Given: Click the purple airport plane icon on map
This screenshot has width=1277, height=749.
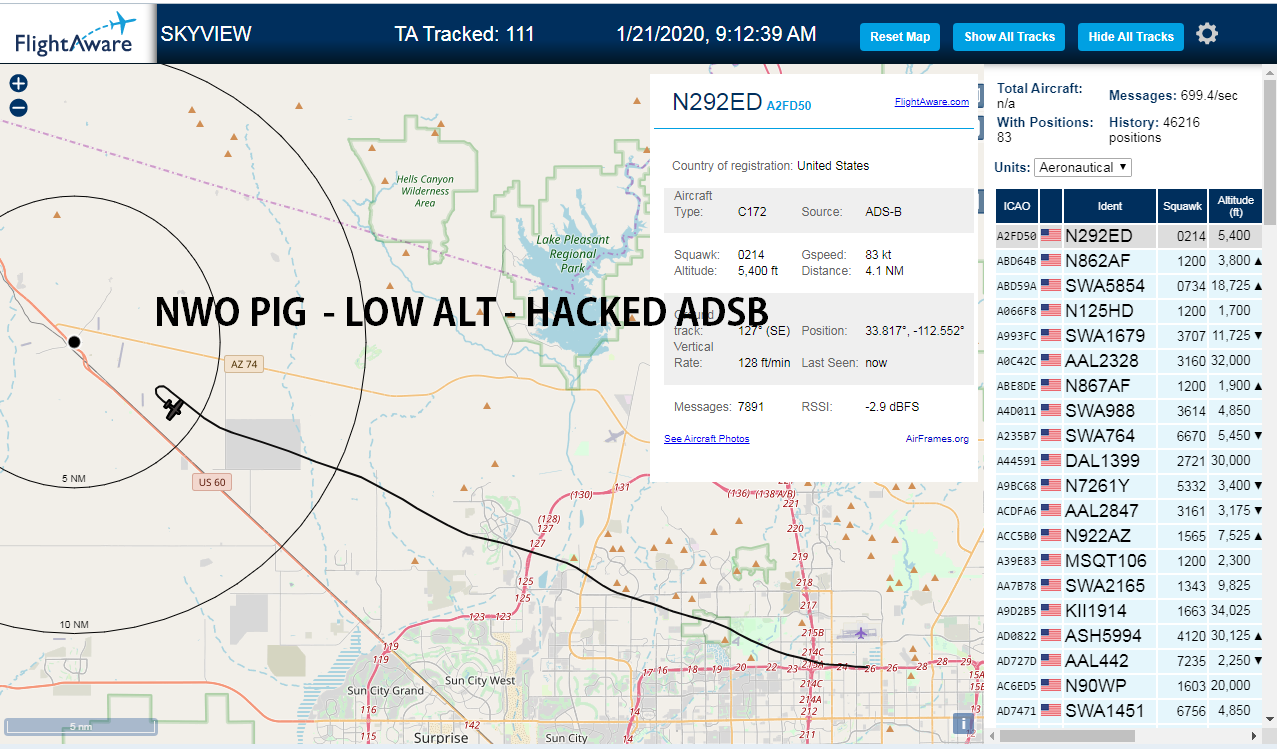Looking at the screenshot, I should [862, 632].
